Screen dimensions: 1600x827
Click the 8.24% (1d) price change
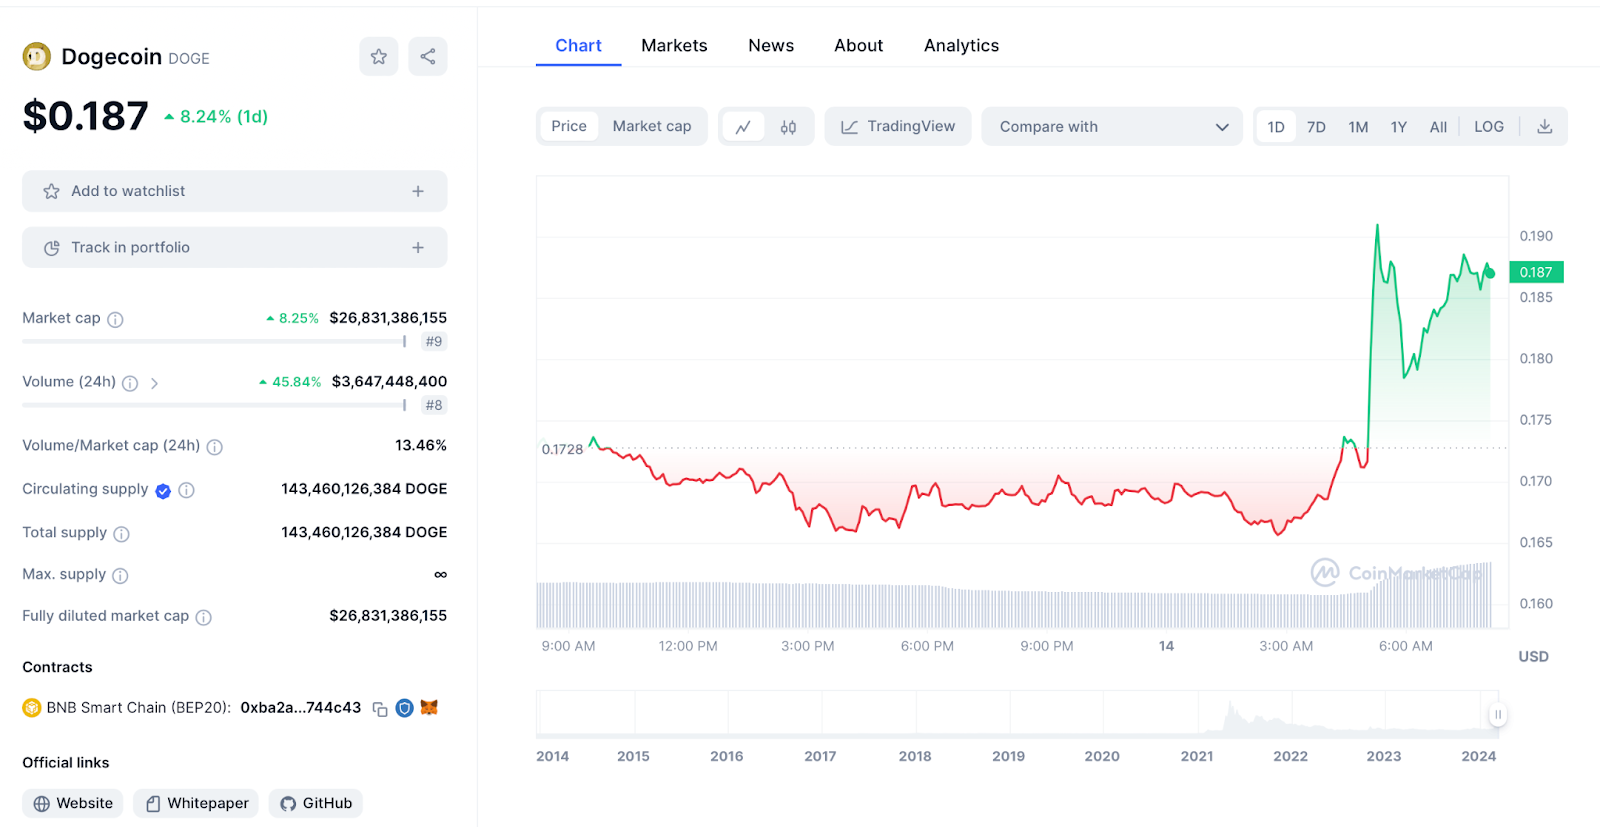pos(216,117)
